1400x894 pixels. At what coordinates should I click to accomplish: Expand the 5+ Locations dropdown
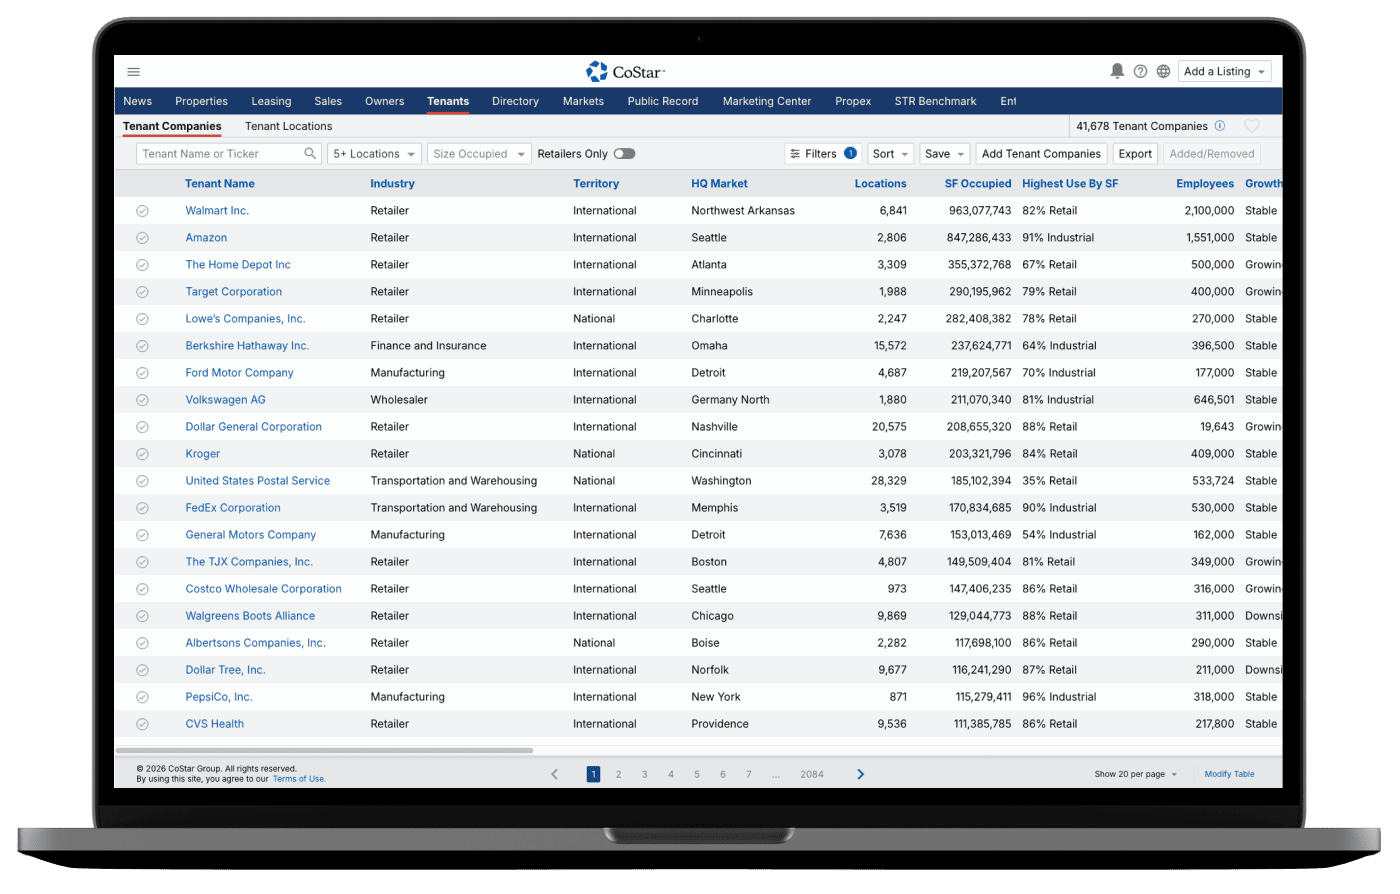coord(374,154)
